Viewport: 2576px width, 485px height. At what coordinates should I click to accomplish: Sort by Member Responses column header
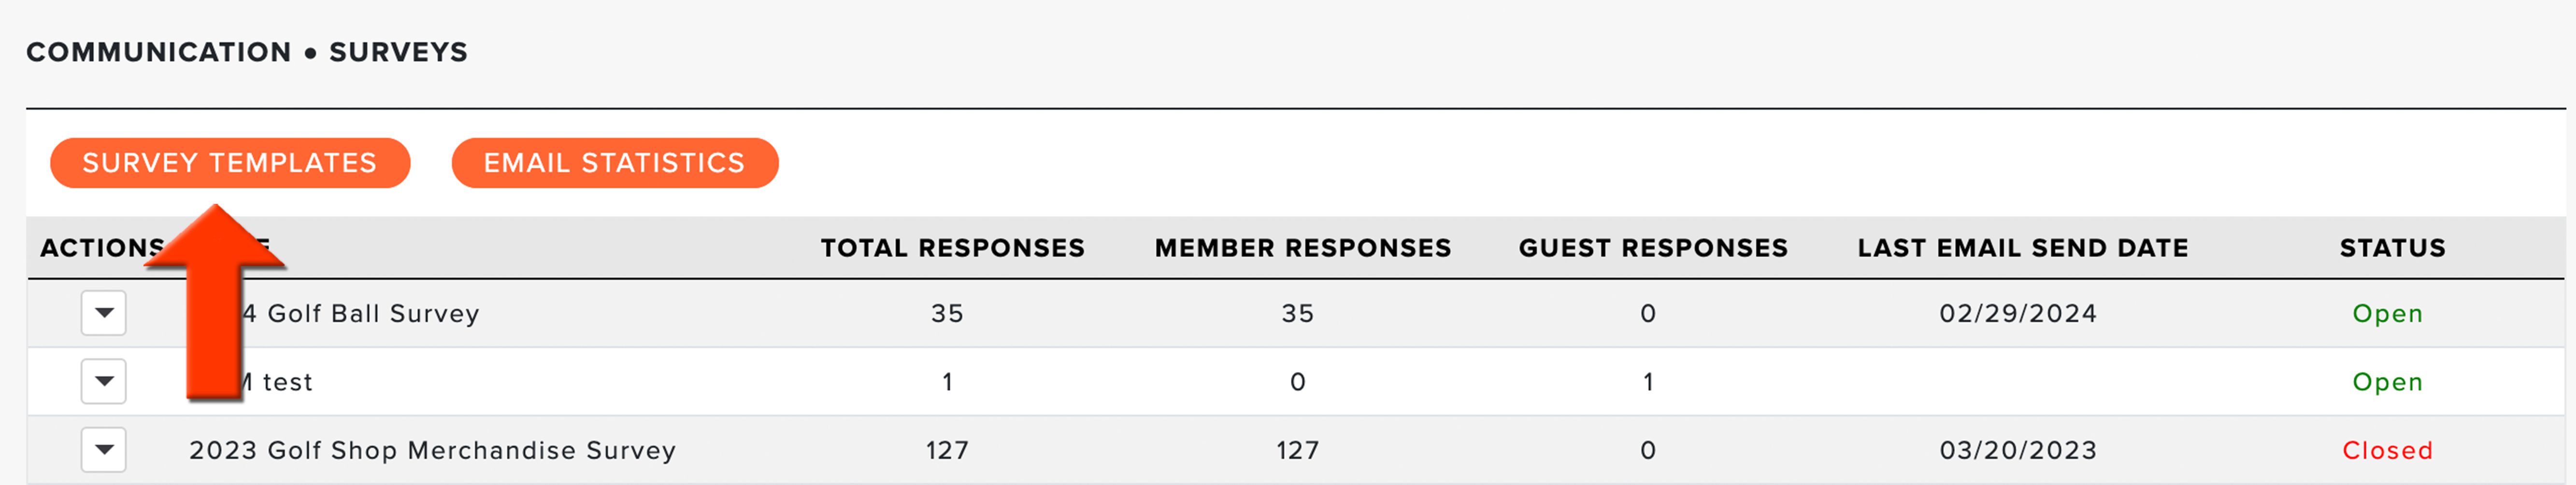pyautogui.click(x=1303, y=248)
